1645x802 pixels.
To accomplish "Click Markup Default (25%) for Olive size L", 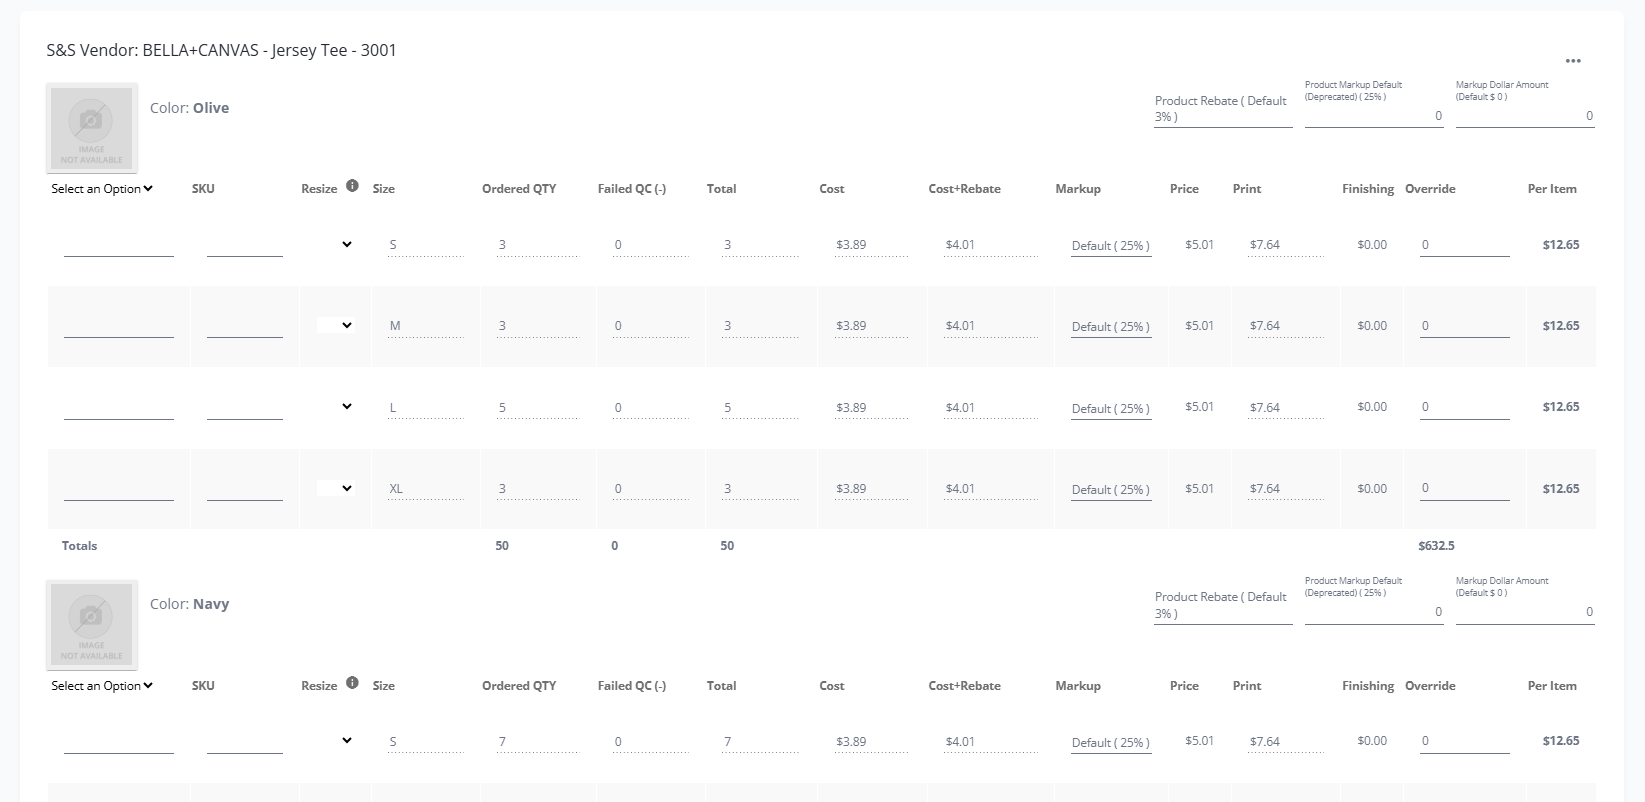I will pos(1110,409).
